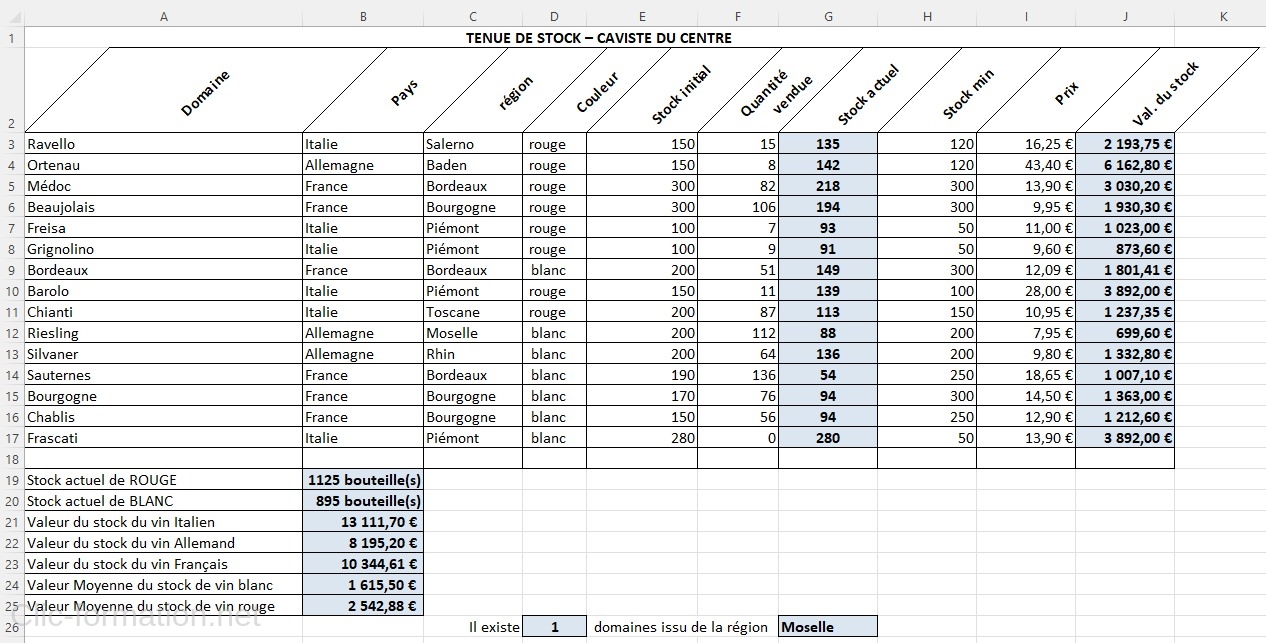The height and width of the screenshot is (643, 1266).
Task: Select column header G
Action: point(828,16)
